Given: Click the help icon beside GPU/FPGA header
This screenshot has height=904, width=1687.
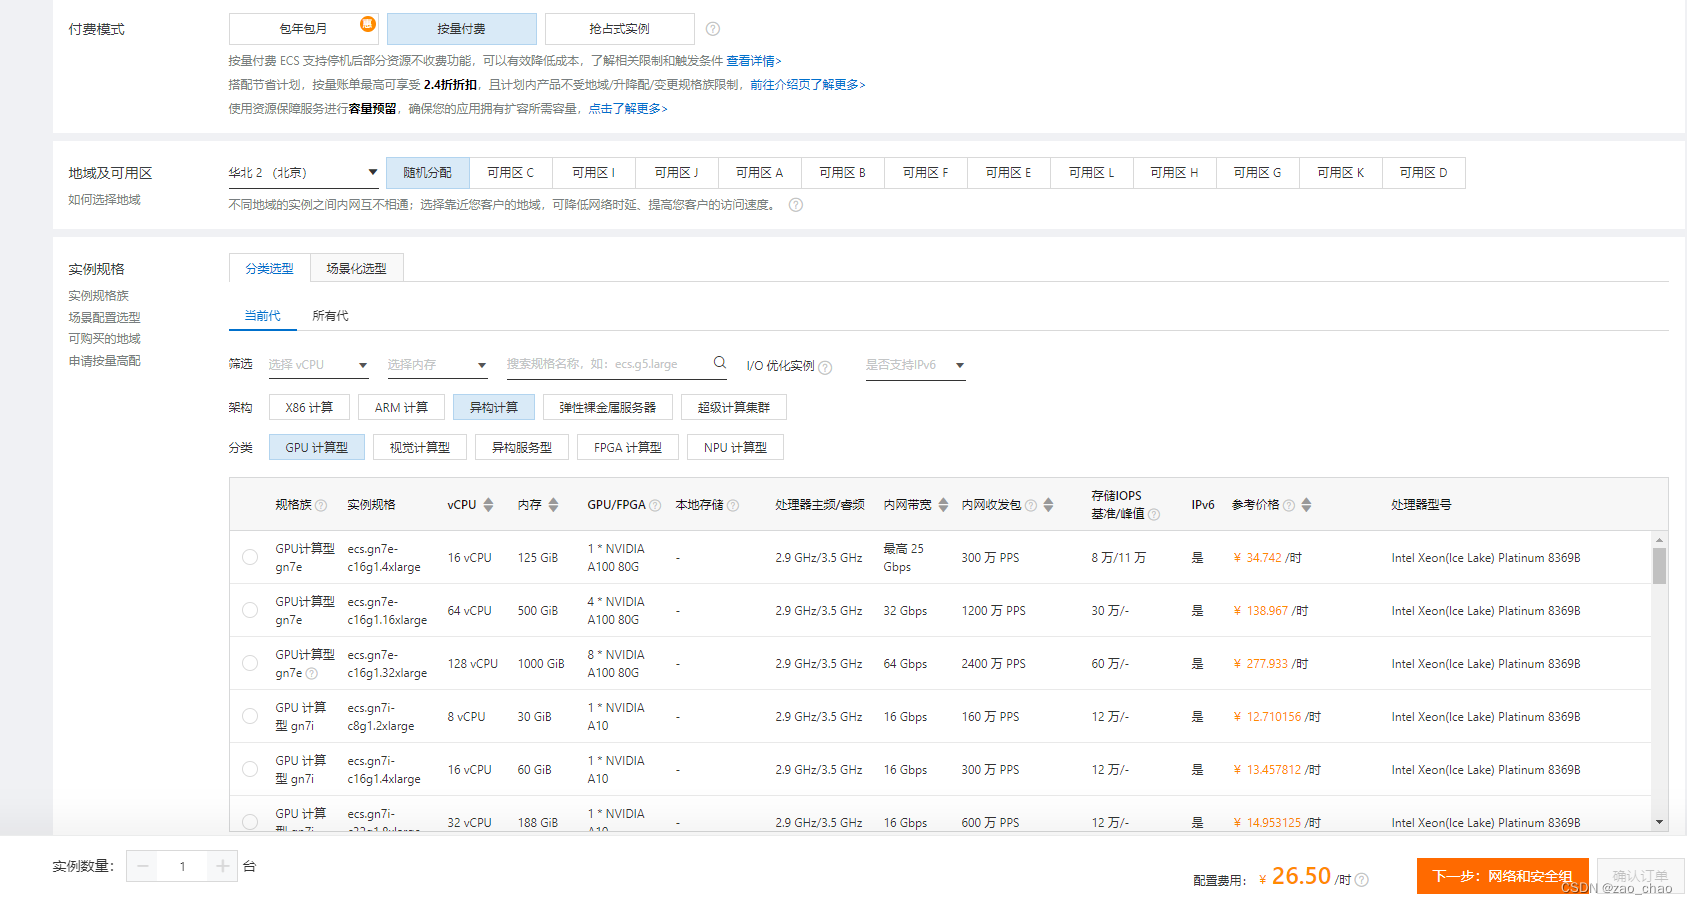Looking at the screenshot, I should coord(655,506).
